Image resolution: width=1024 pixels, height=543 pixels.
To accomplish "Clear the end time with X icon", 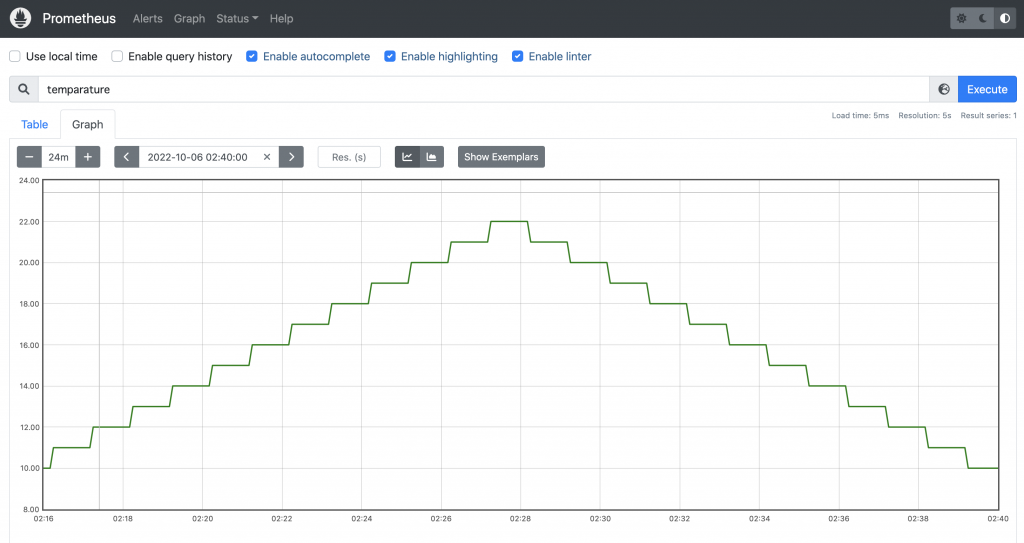I will pyautogui.click(x=267, y=157).
